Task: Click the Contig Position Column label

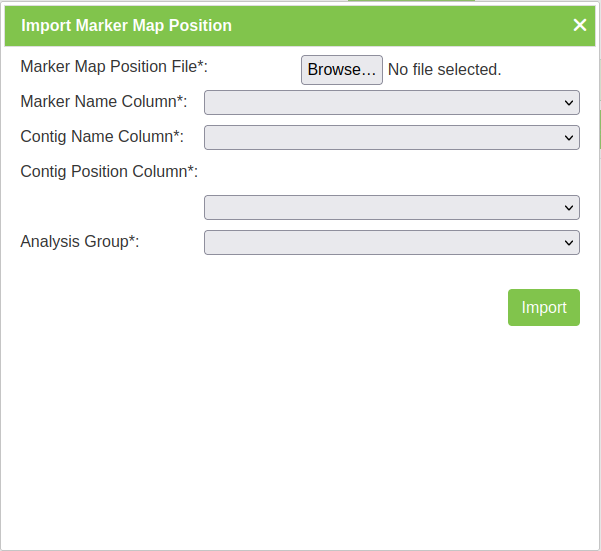Action: coord(109,171)
